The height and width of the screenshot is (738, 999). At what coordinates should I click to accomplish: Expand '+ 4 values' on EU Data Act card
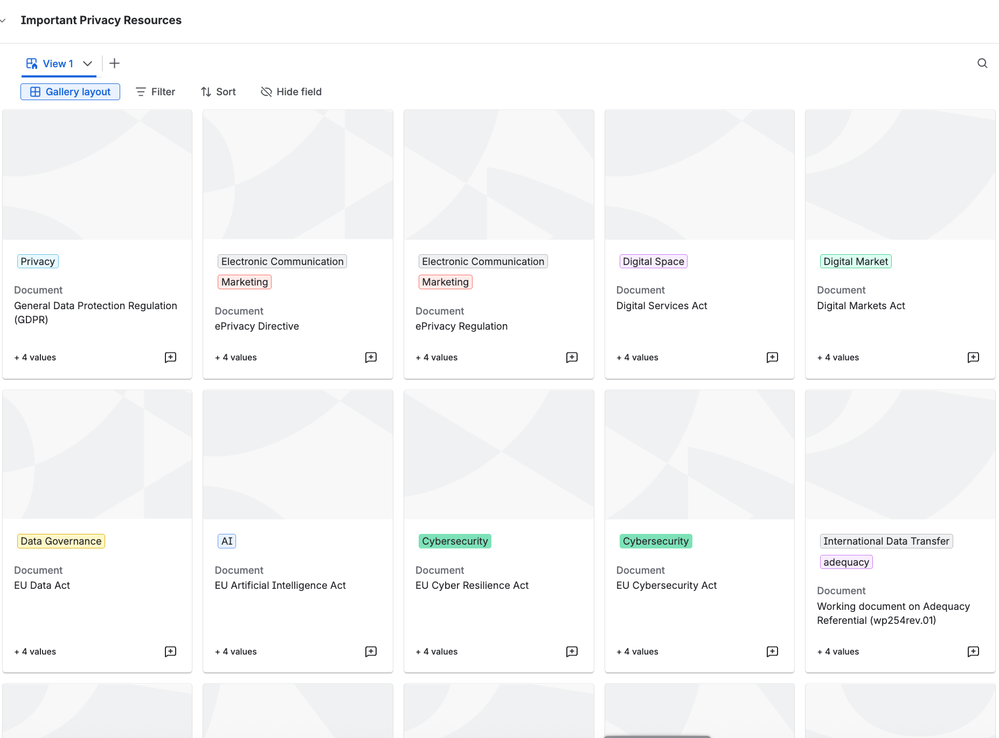[x=35, y=651]
